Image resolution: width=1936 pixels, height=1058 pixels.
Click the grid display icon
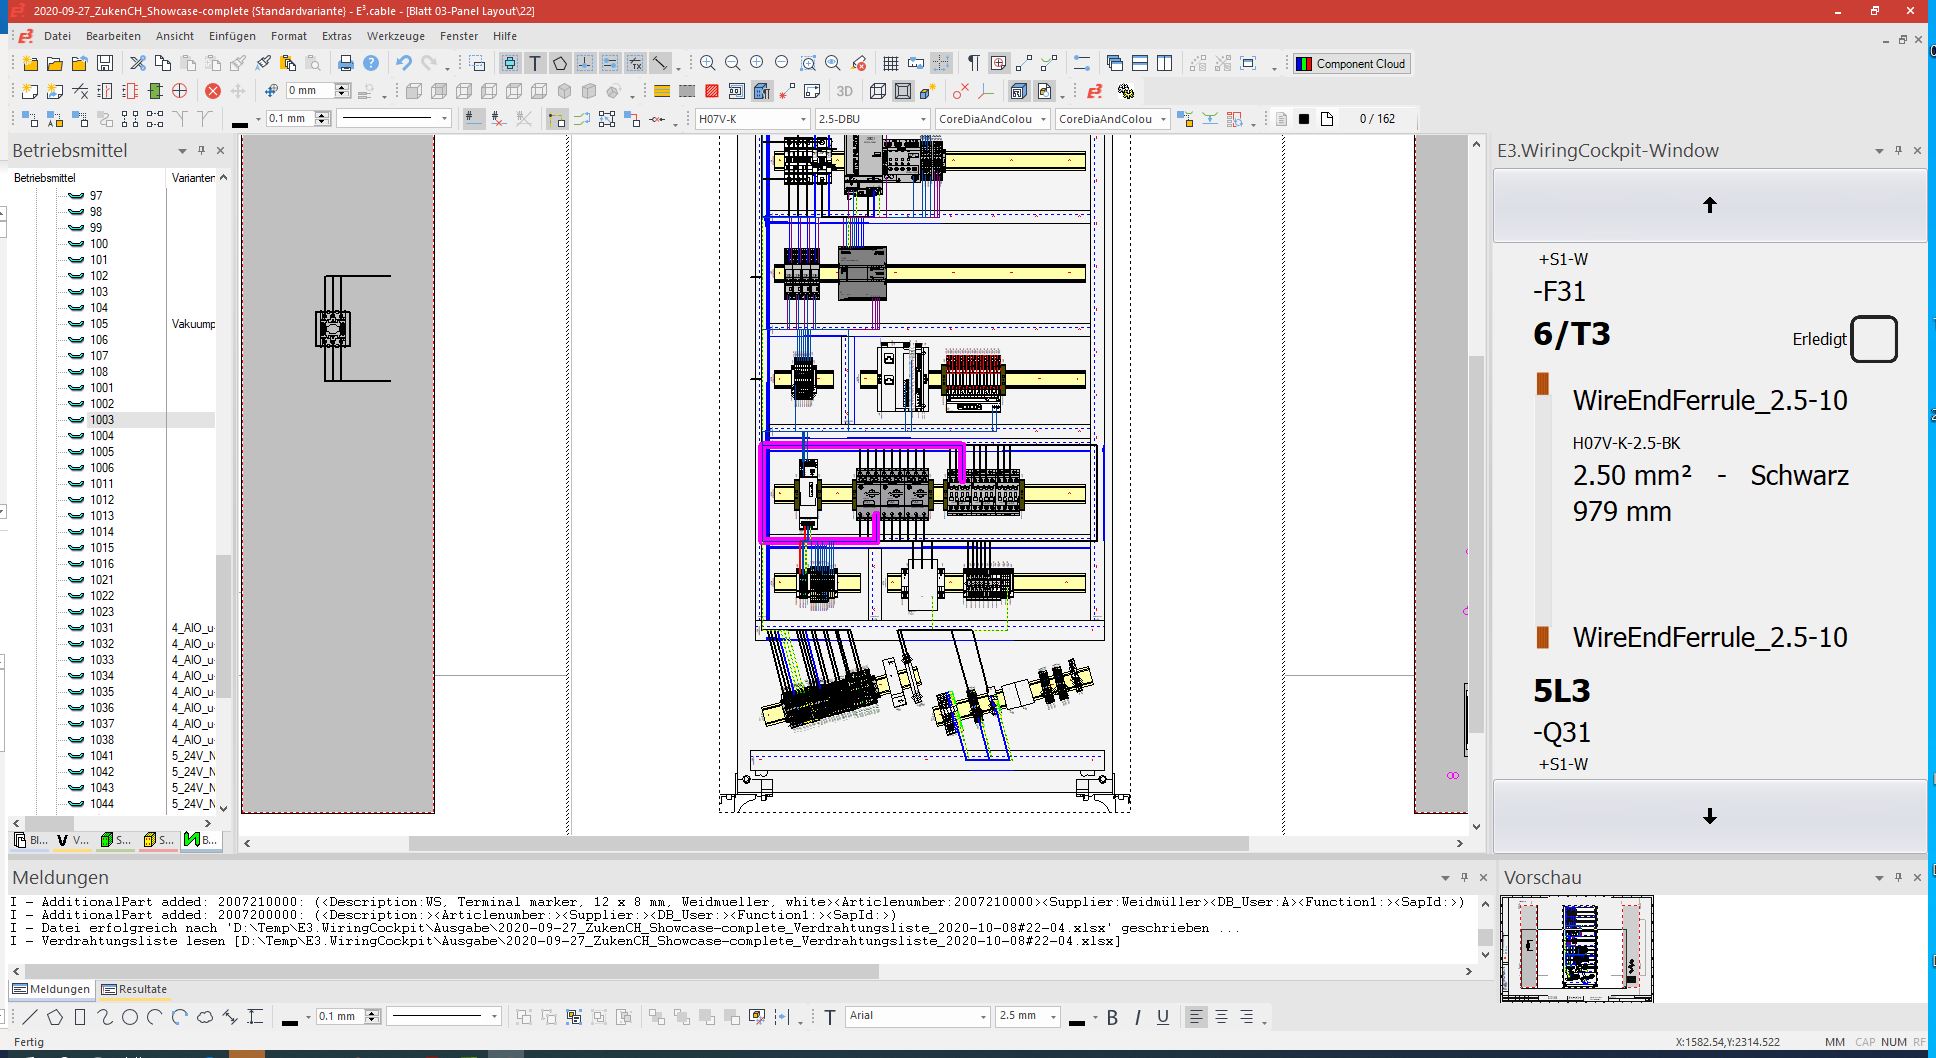(891, 64)
